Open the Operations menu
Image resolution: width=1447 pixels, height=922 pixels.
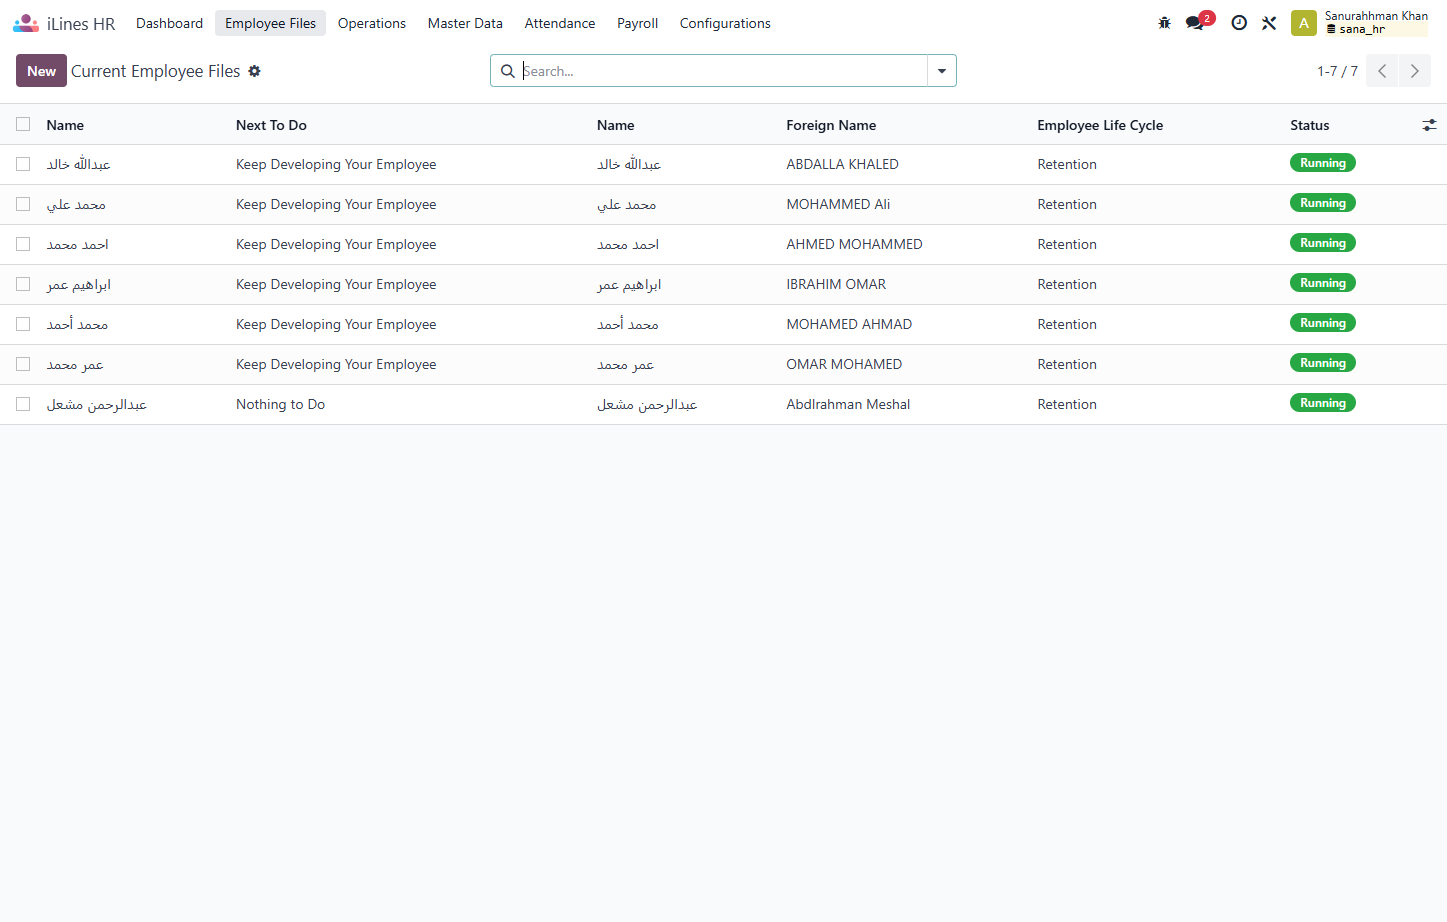coord(372,23)
